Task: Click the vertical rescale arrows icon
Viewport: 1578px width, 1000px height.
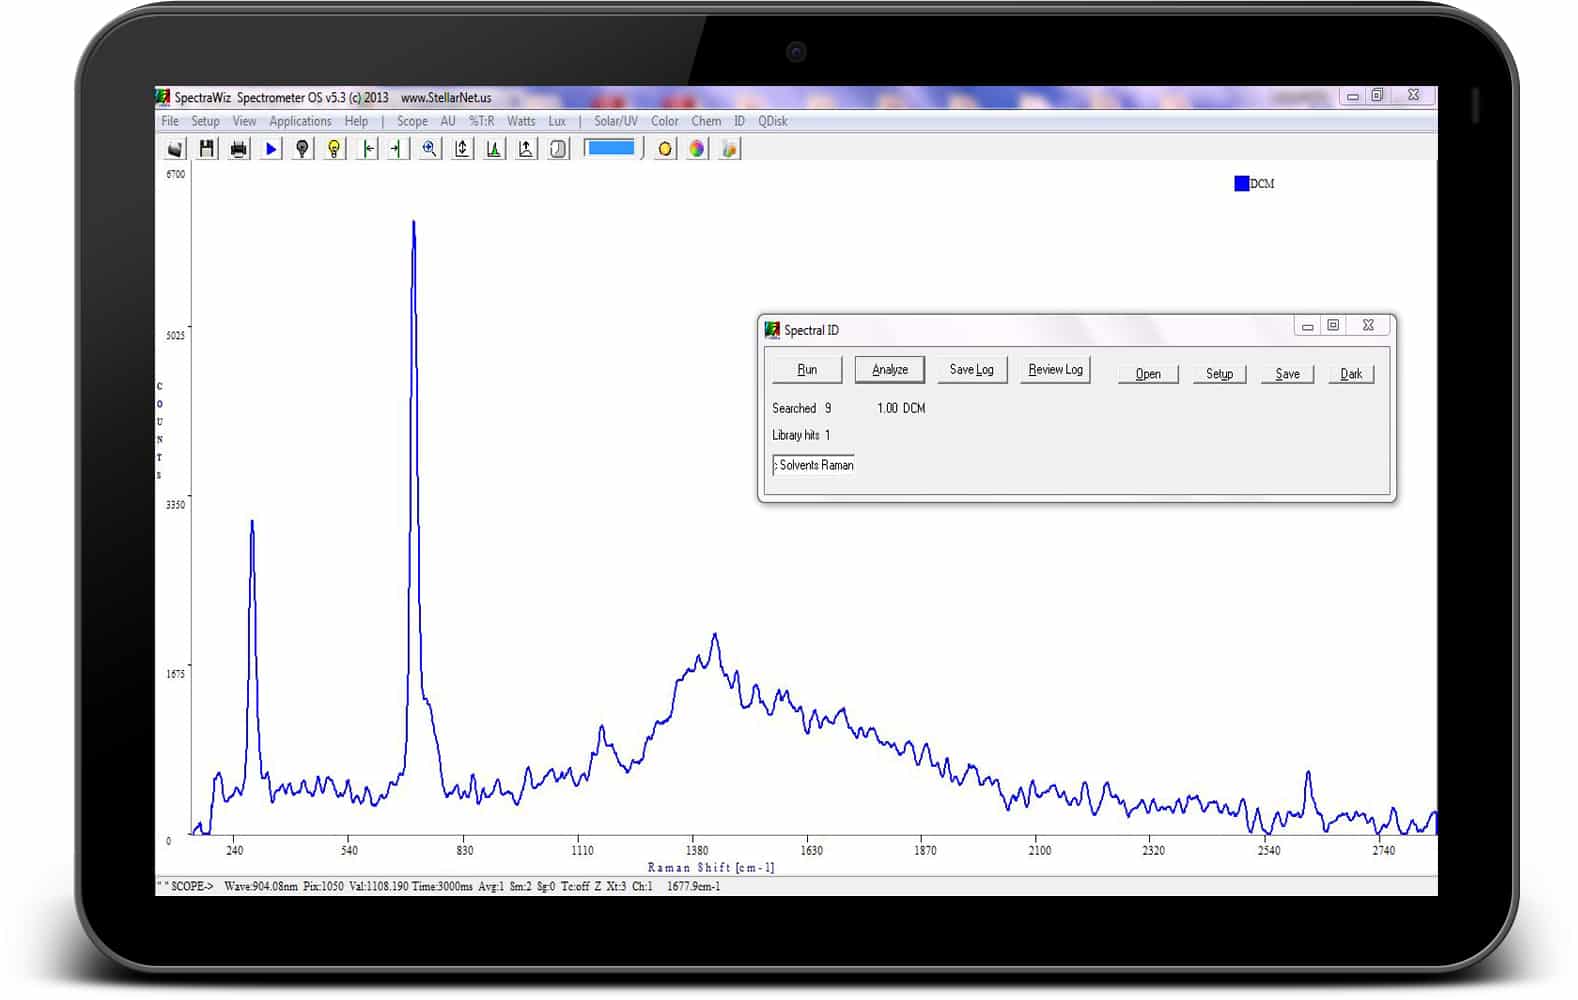Action: pyautogui.click(x=462, y=149)
